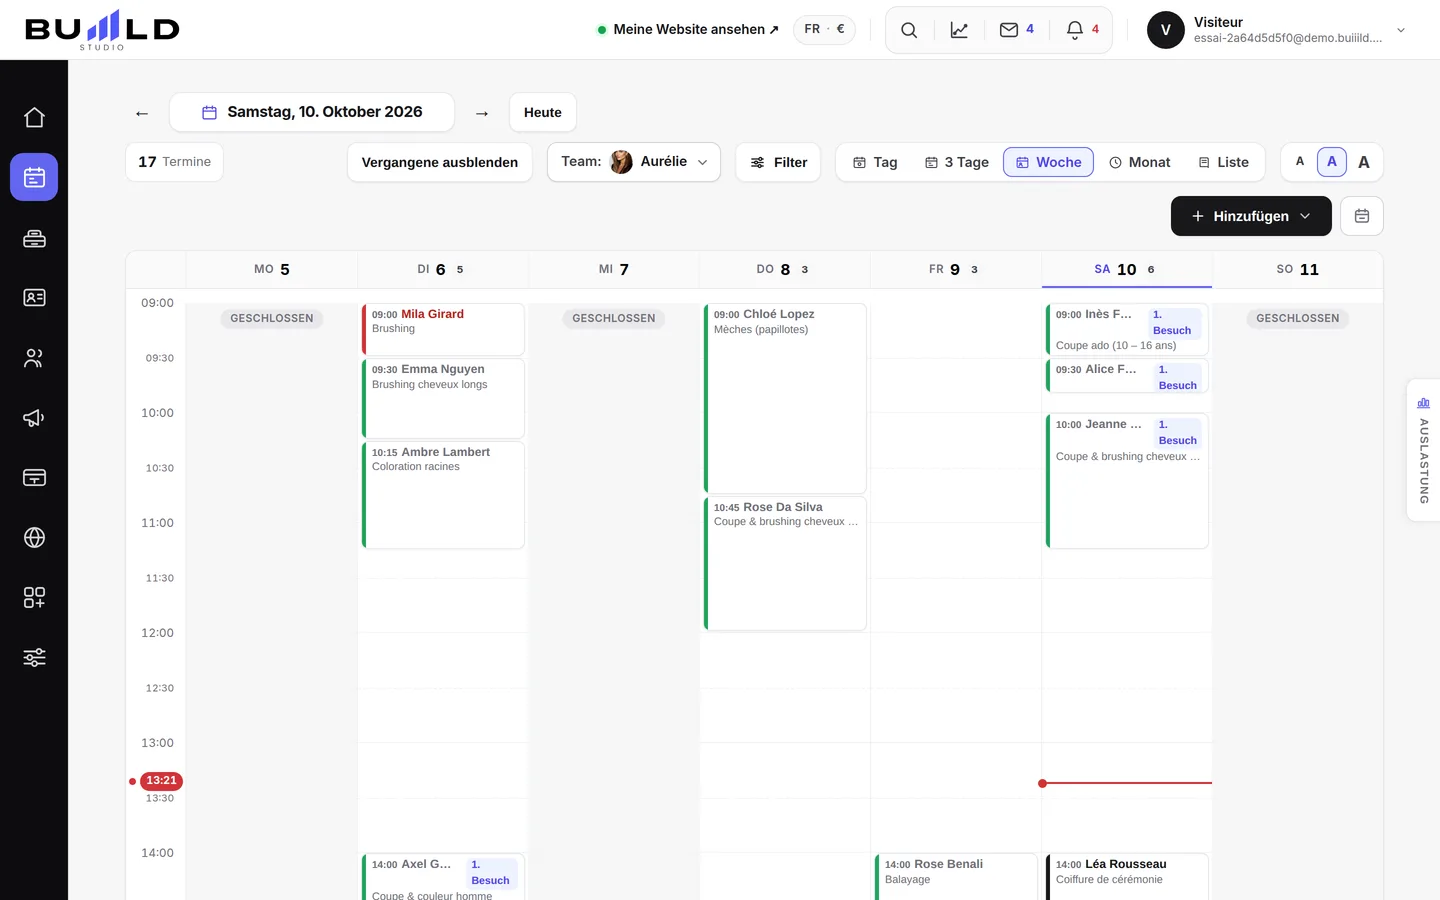Select large font size A
Image resolution: width=1440 pixels, height=900 pixels.
pyautogui.click(x=1364, y=162)
